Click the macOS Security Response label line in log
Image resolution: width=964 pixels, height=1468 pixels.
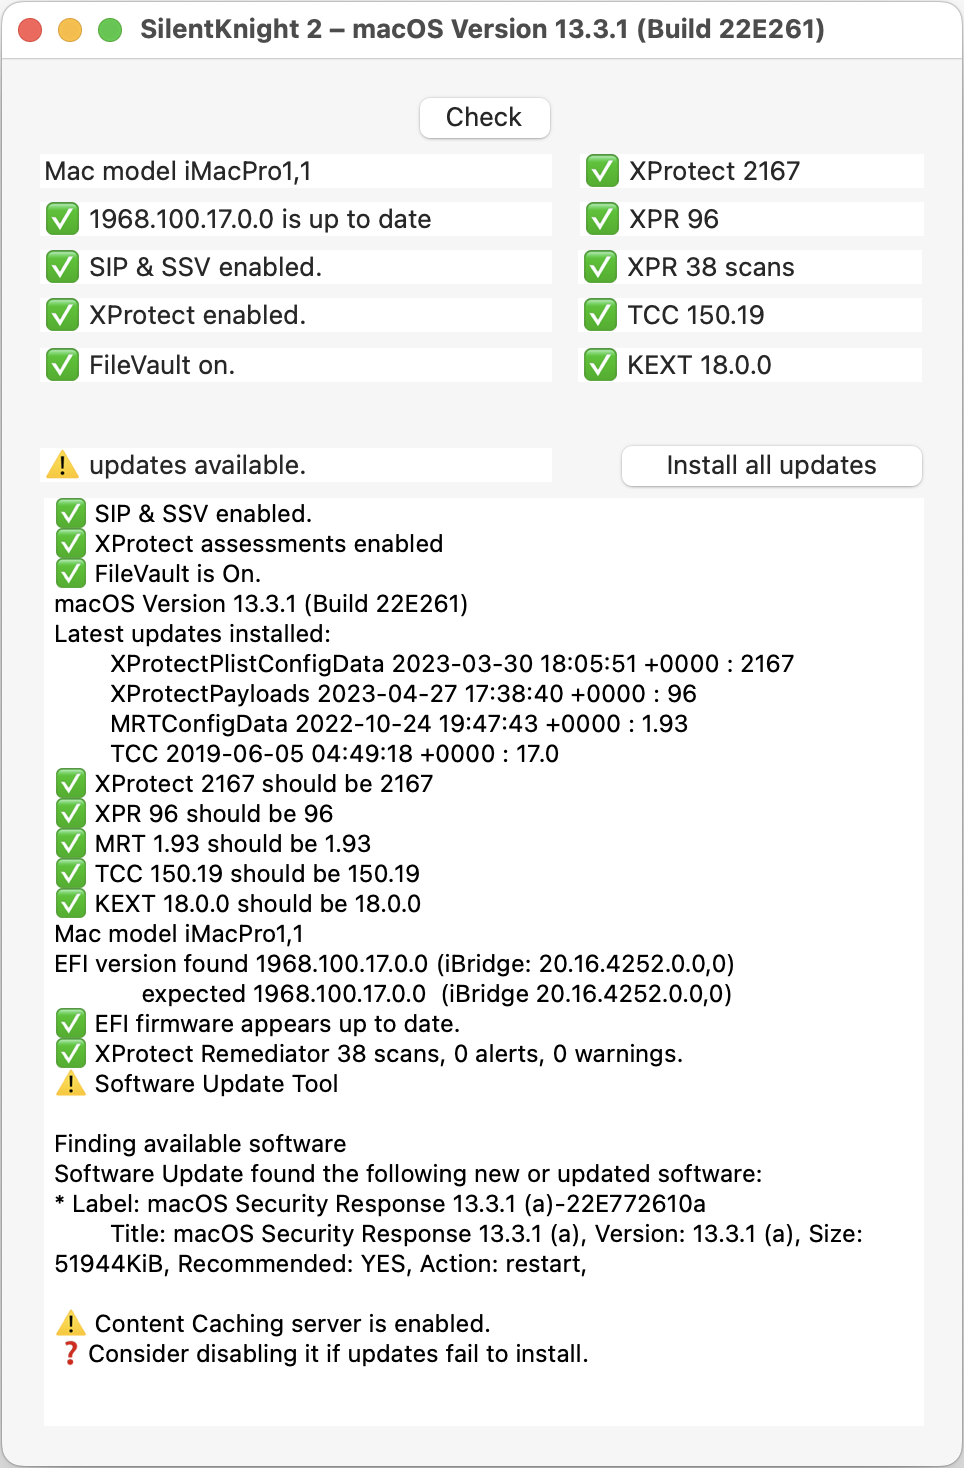[380, 1204]
